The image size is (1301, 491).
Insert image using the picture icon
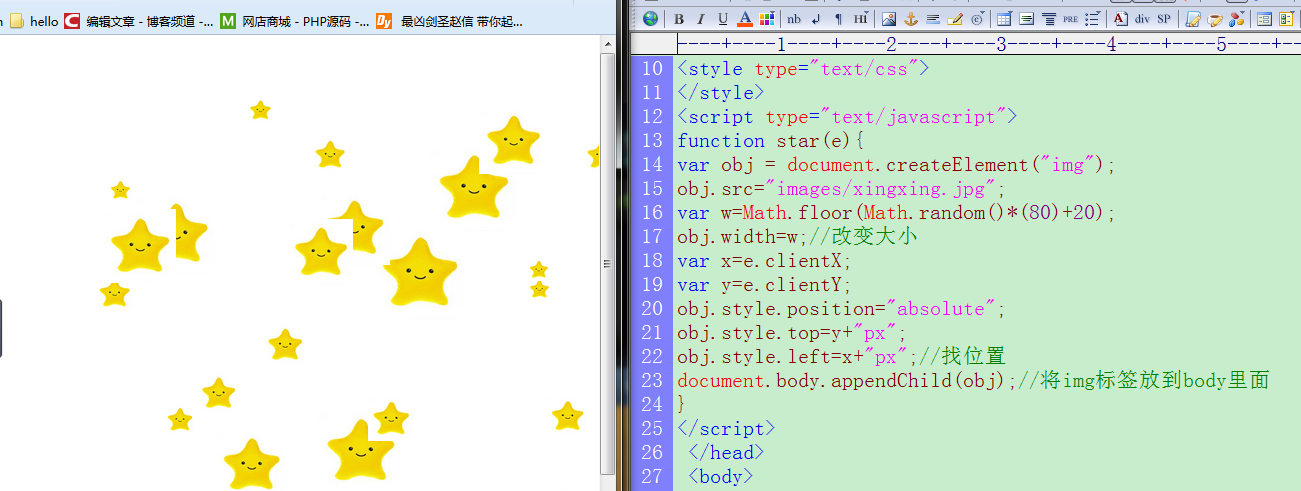coord(888,18)
